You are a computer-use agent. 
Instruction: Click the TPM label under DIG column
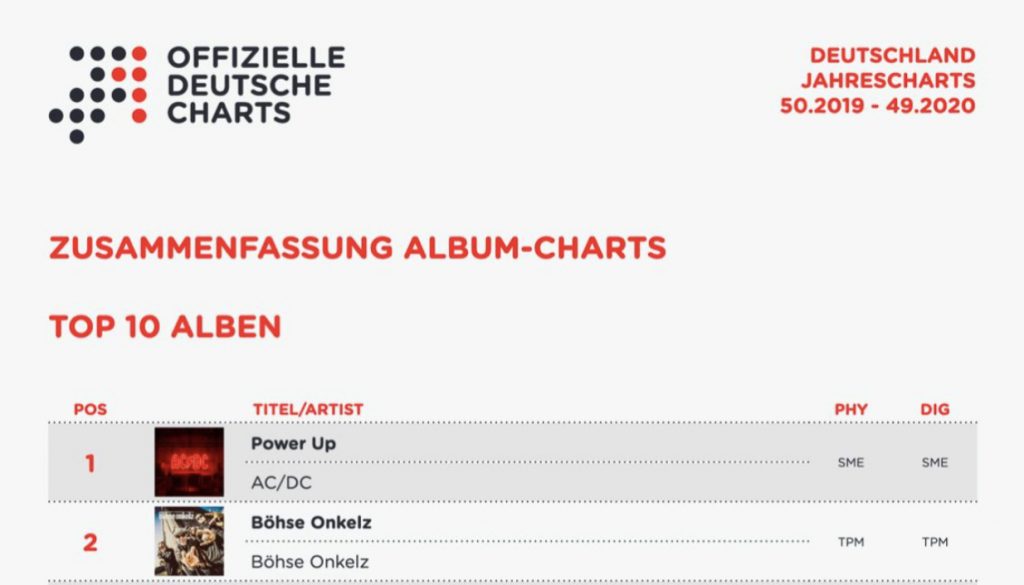[935, 542]
